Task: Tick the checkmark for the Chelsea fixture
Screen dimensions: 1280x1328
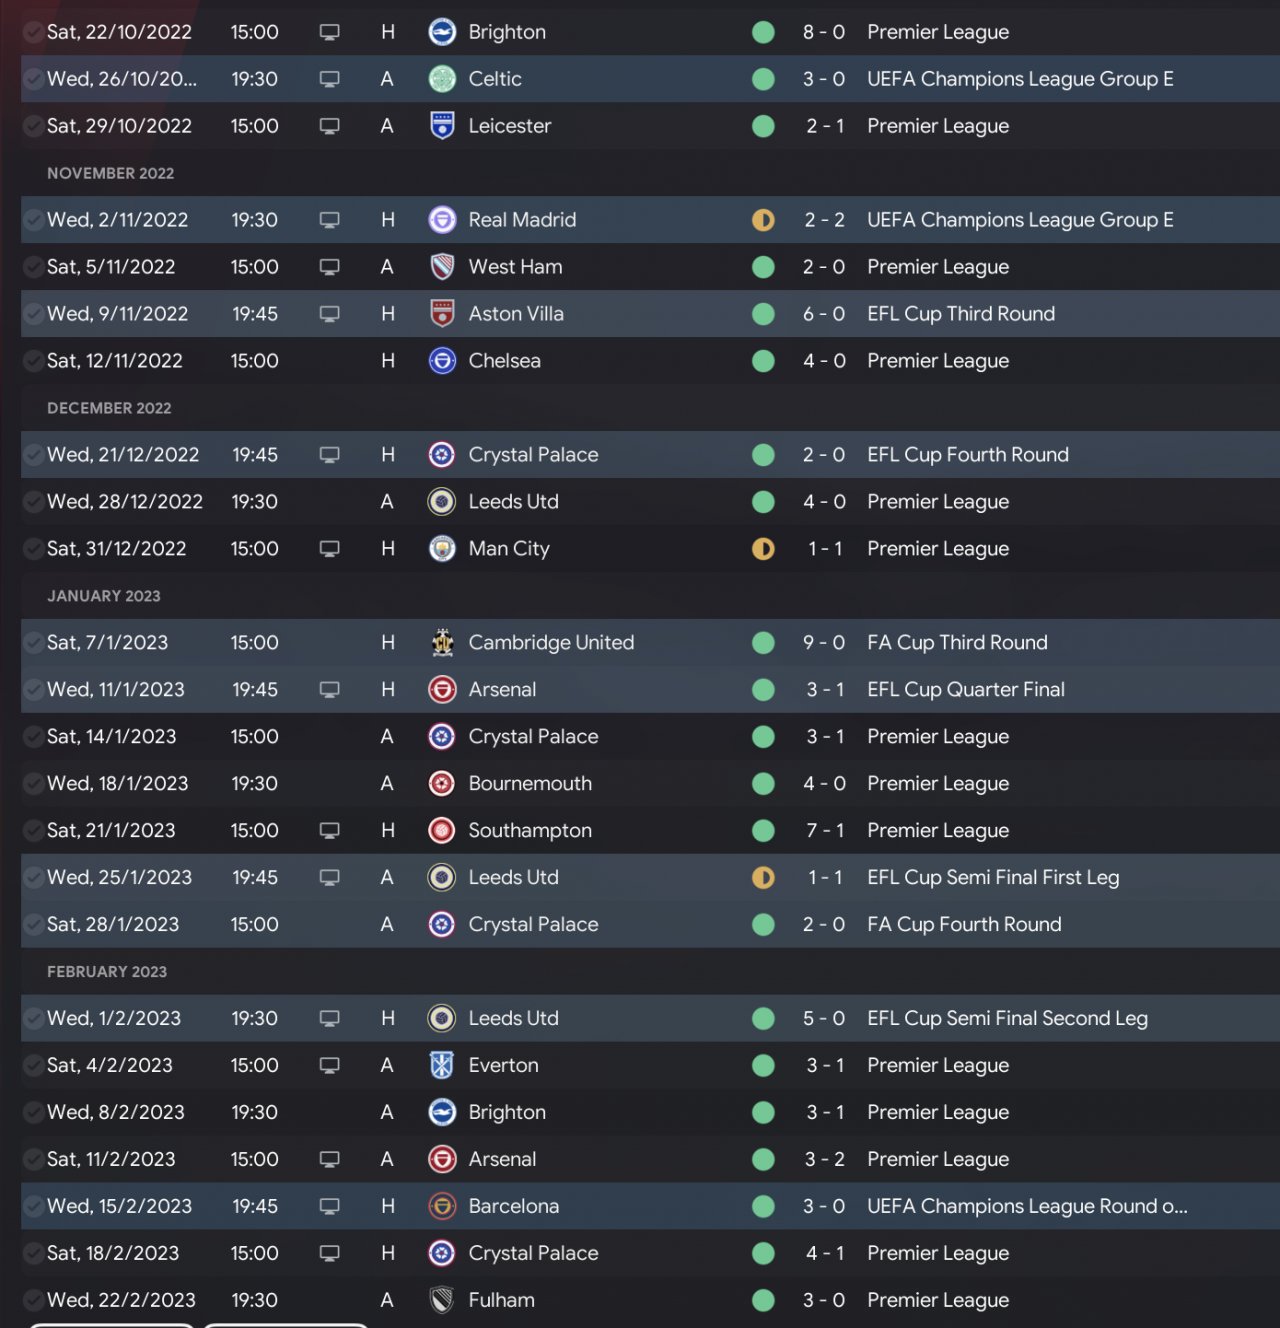Action: click(33, 361)
